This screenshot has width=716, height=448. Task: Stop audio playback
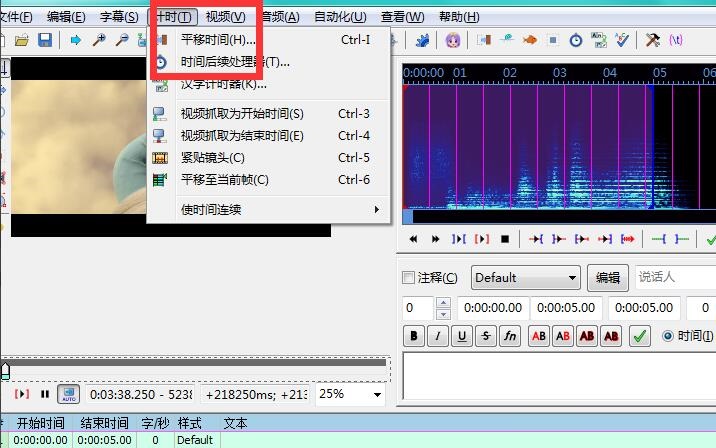tap(505, 239)
